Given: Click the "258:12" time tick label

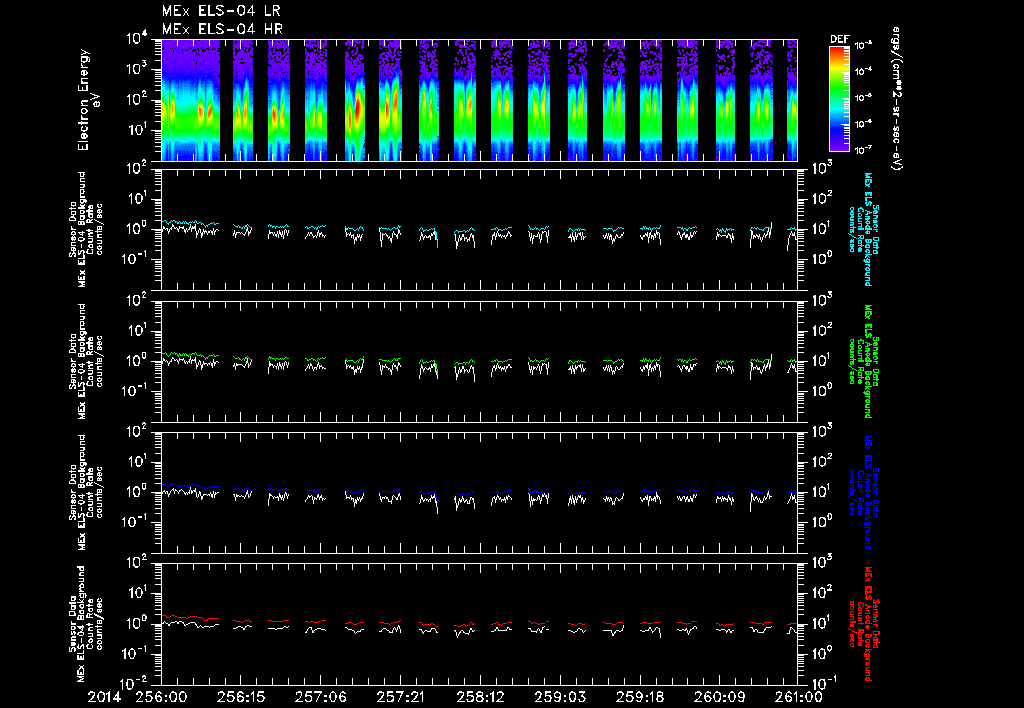Looking at the screenshot, I should click(x=480, y=697).
